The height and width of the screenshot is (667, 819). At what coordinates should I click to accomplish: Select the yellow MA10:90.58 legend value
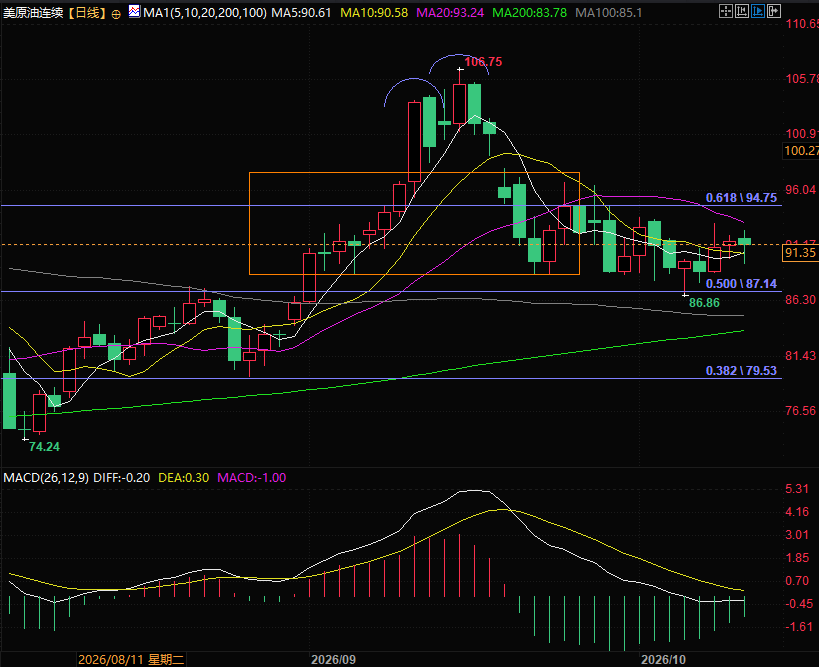point(374,13)
